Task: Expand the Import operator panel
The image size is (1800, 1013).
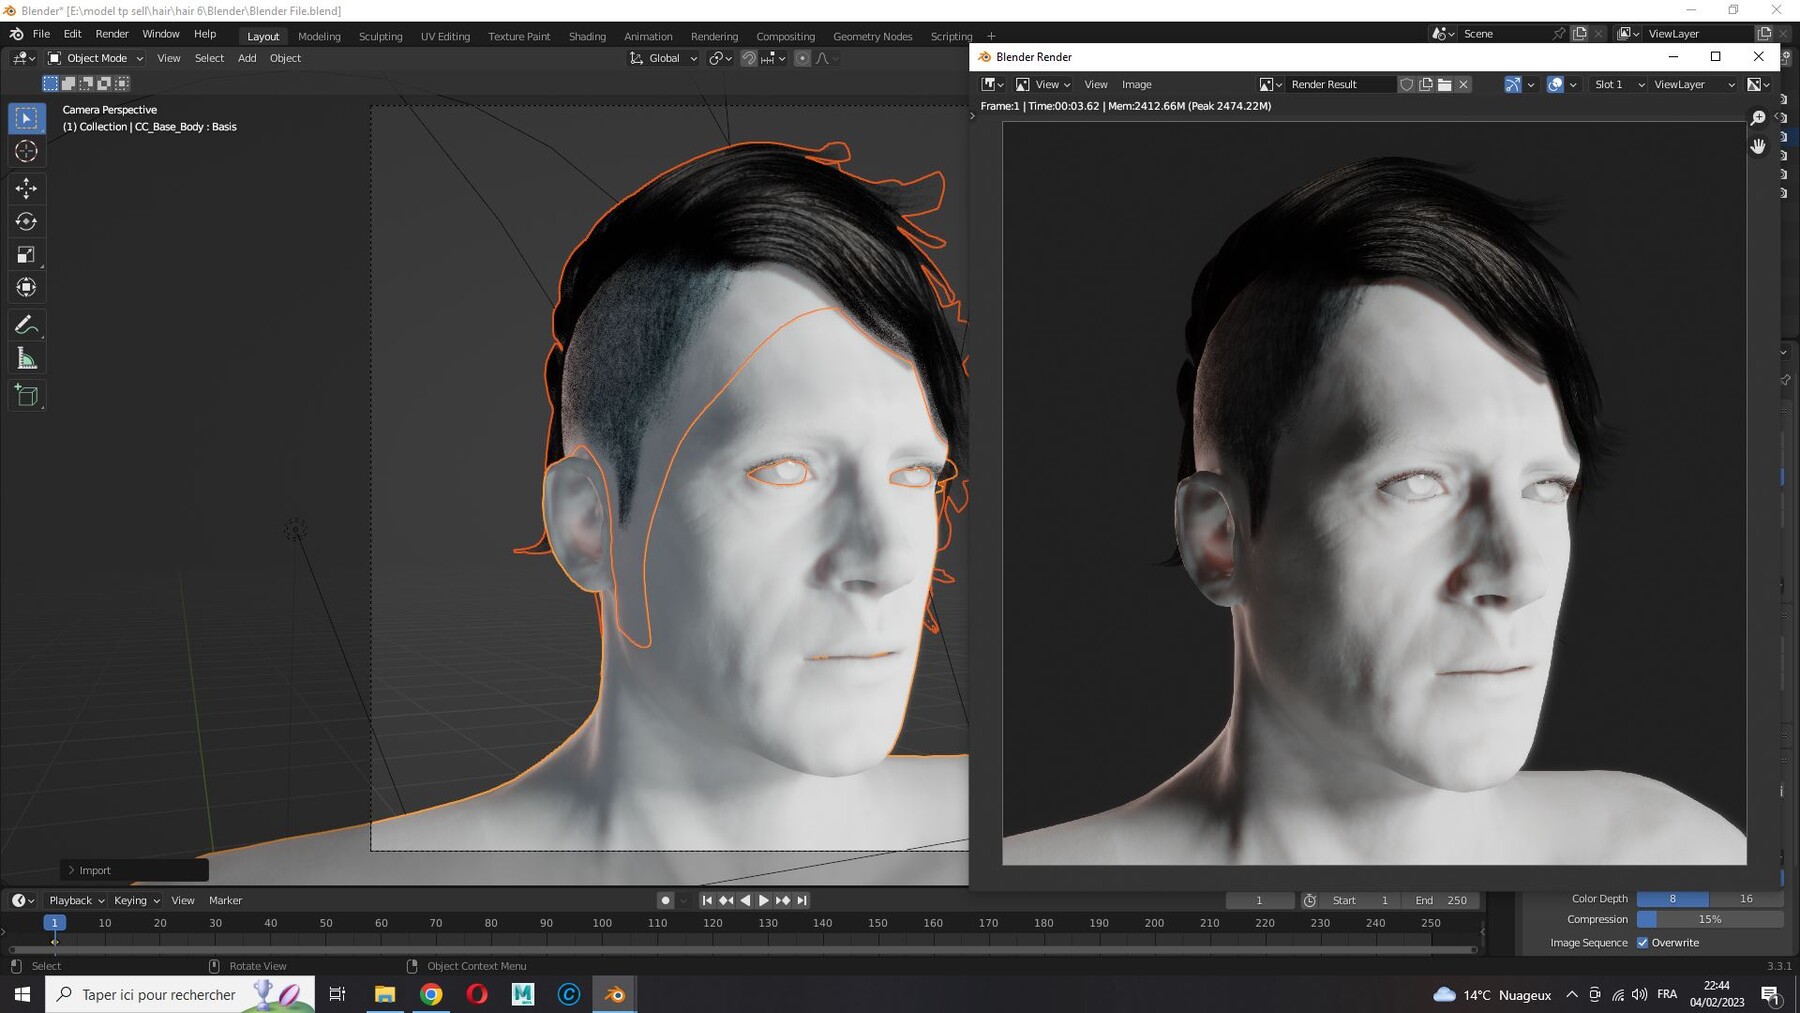Action: (134, 871)
